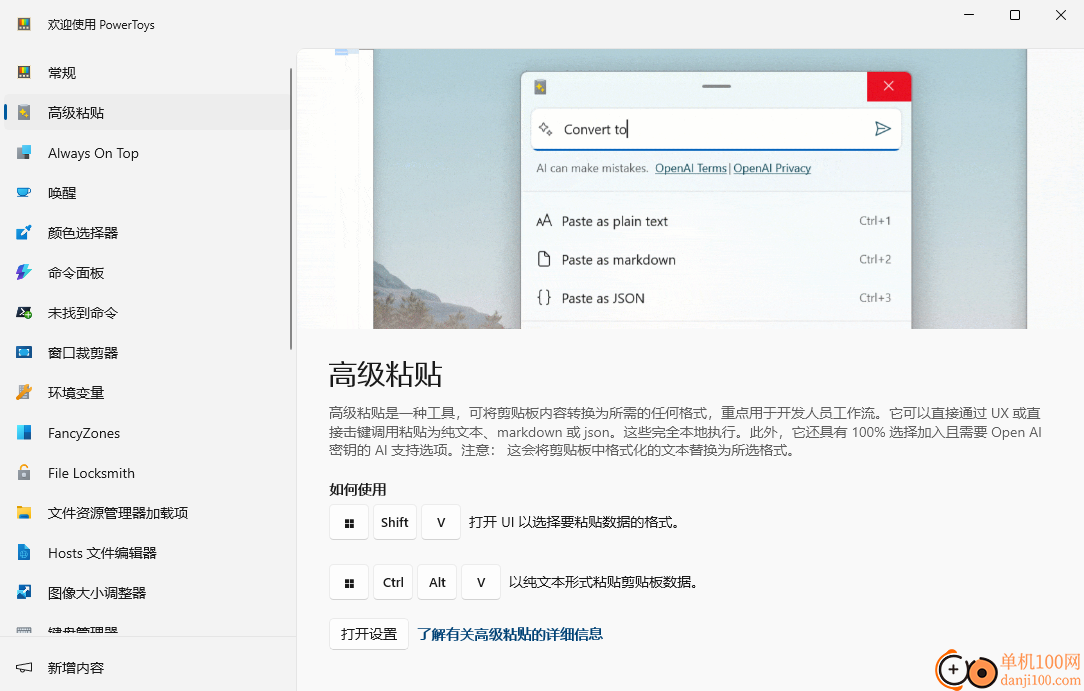Open the 未找到命令 Command Not Found icon

point(24,313)
